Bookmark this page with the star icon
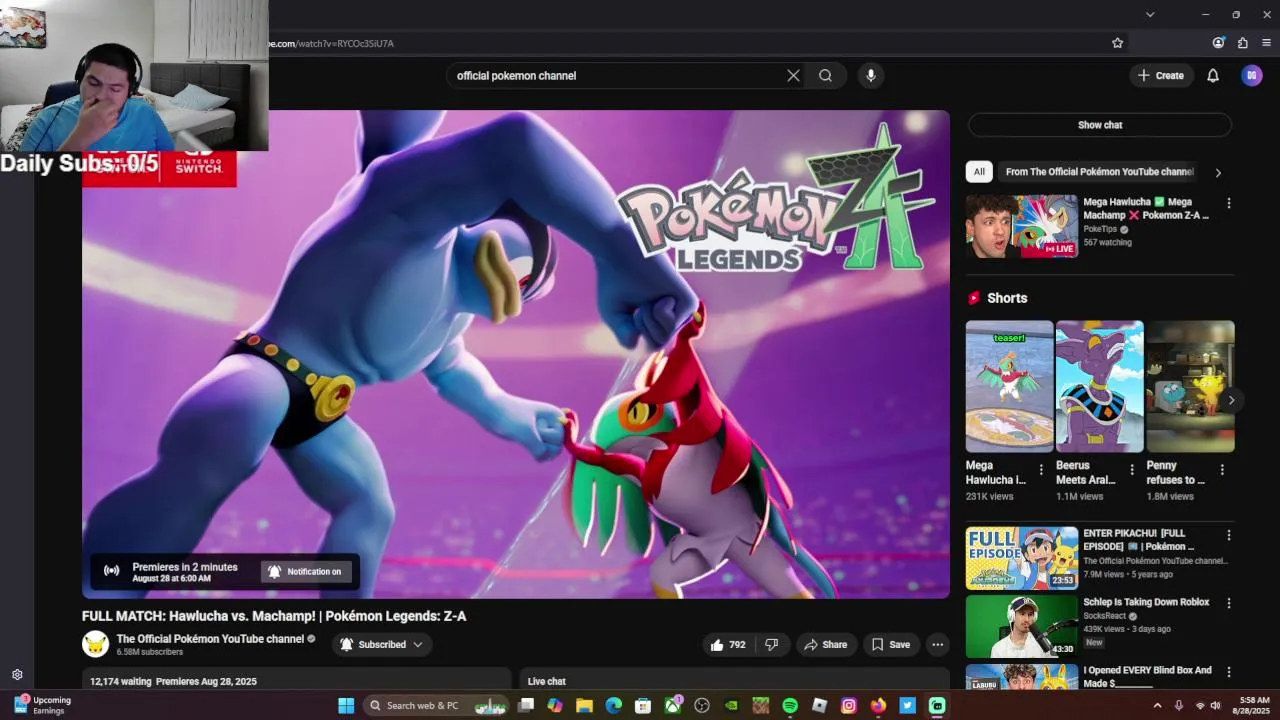This screenshot has width=1280, height=720. (1118, 43)
